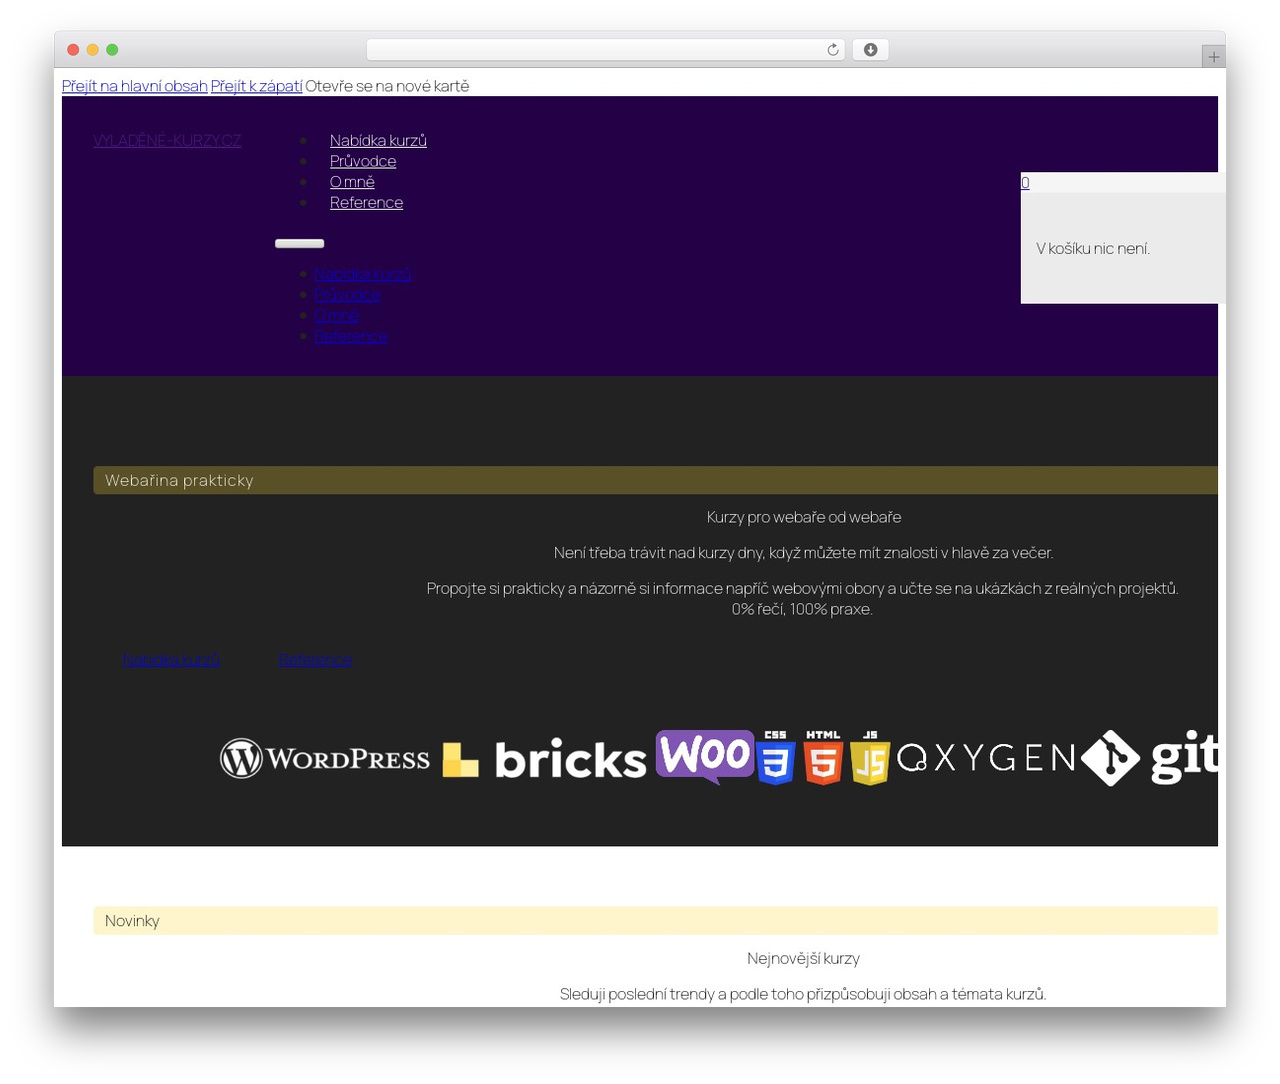Open VYLADĚNÉ-KURZY.CZ site logo link
This screenshot has width=1280, height=1084.
point(167,140)
